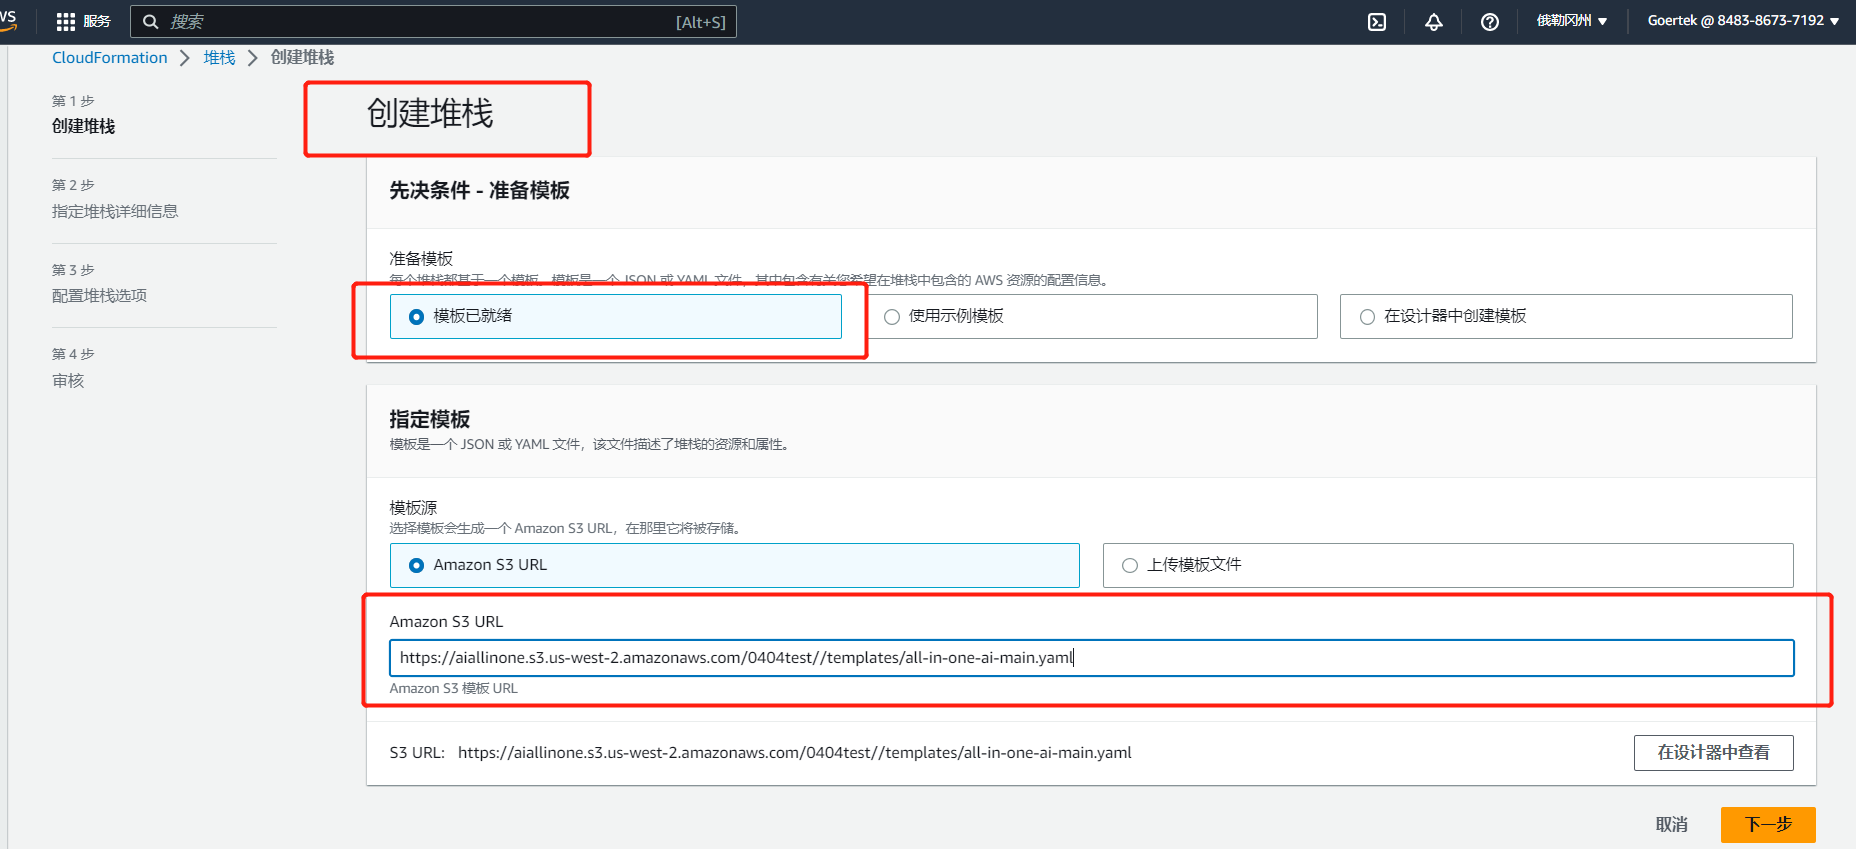The image size is (1856, 849).
Task: Open the notifications bell
Action: pos(1433,22)
